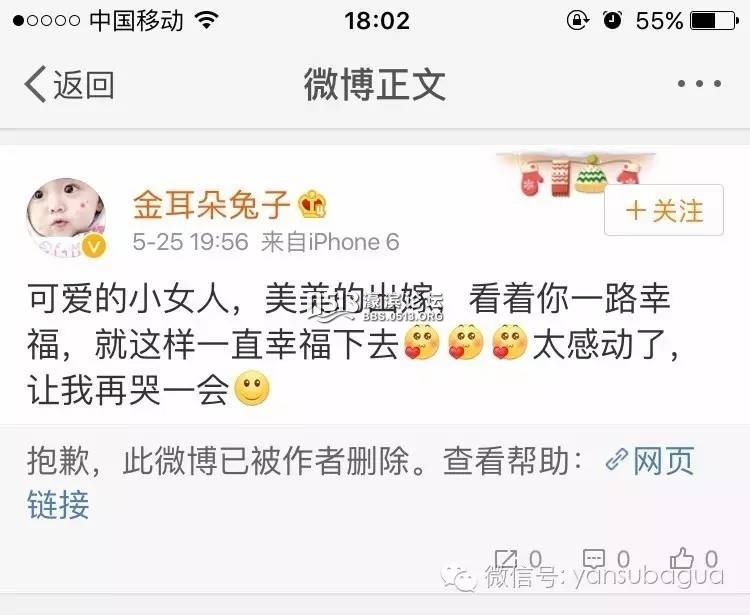This screenshot has height=615, width=750.
Task: Tap the crown membership badge icon
Action: coord(312,204)
